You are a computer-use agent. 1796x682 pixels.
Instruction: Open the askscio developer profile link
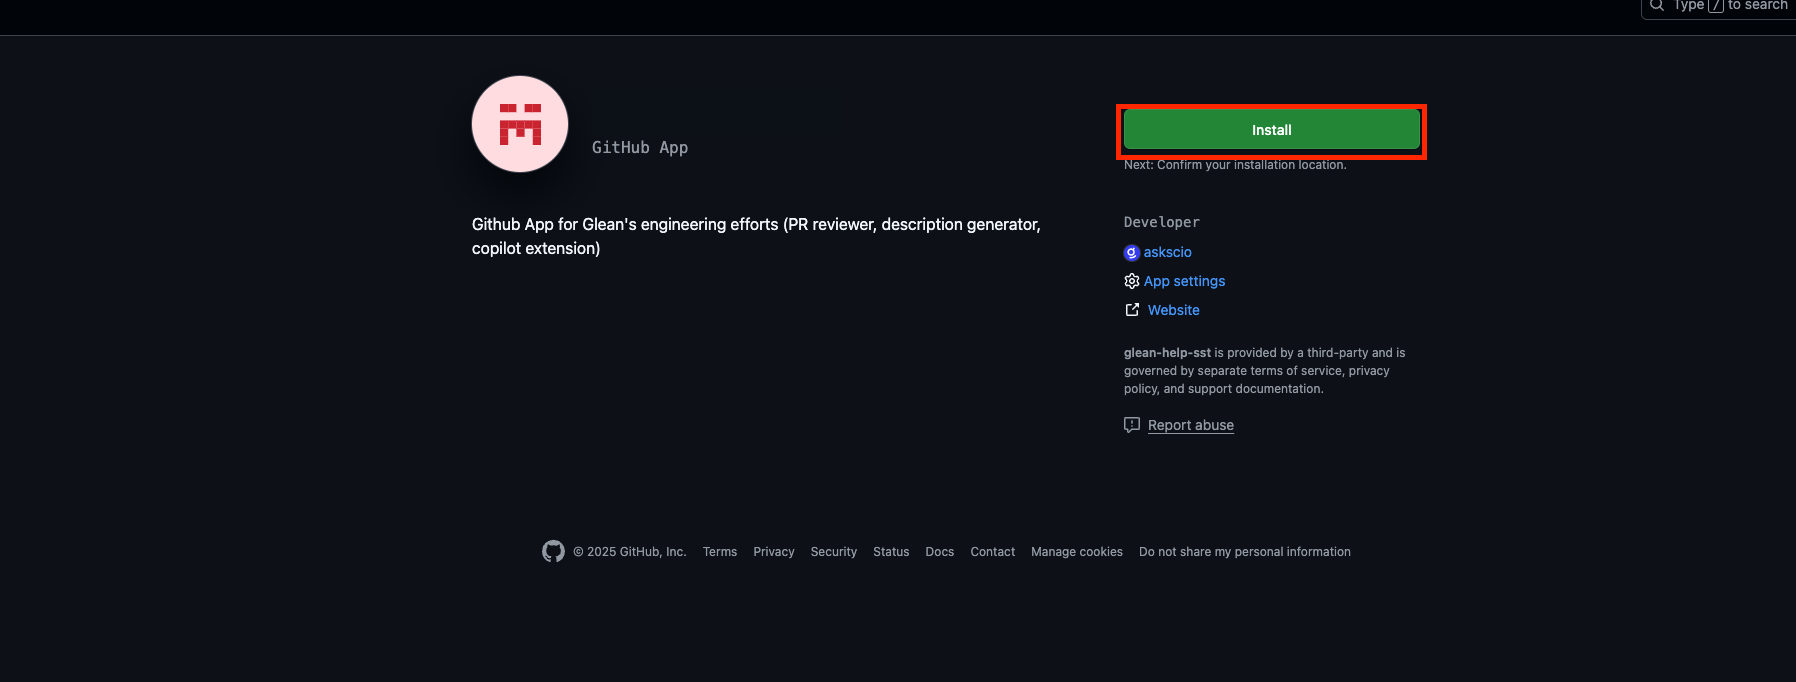click(1167, 253)
